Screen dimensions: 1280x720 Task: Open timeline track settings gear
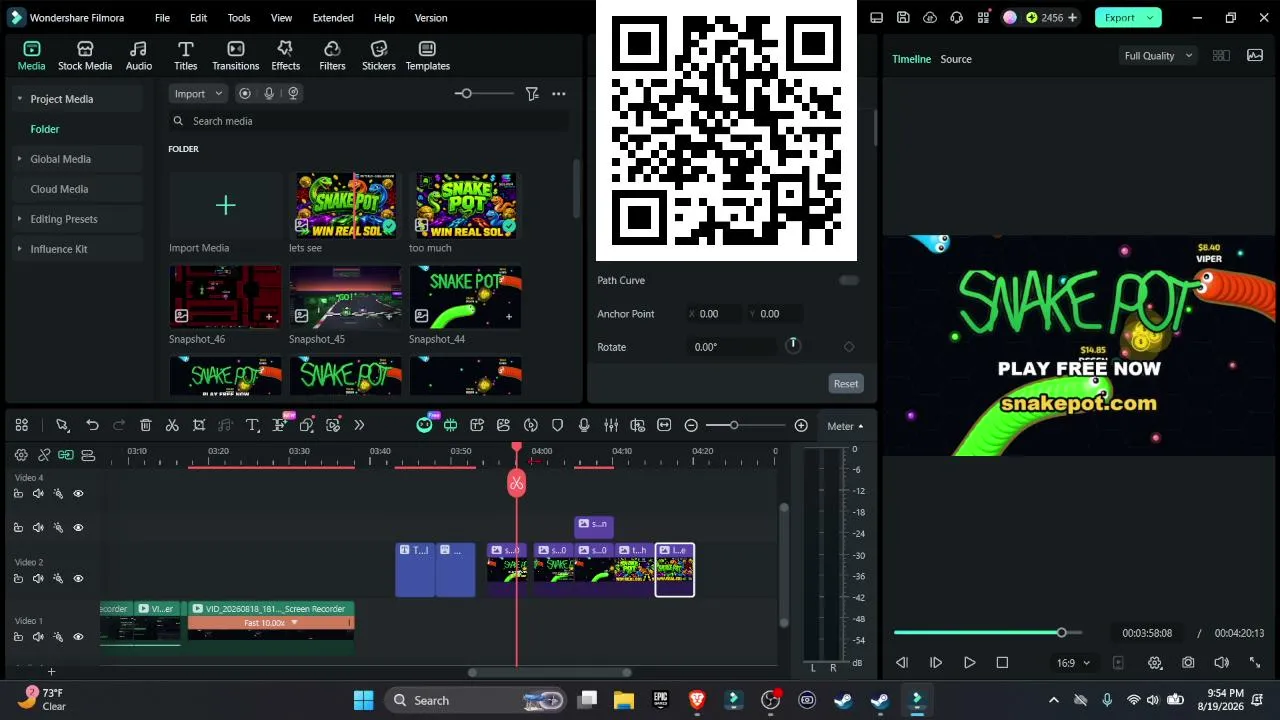[21, 455]
